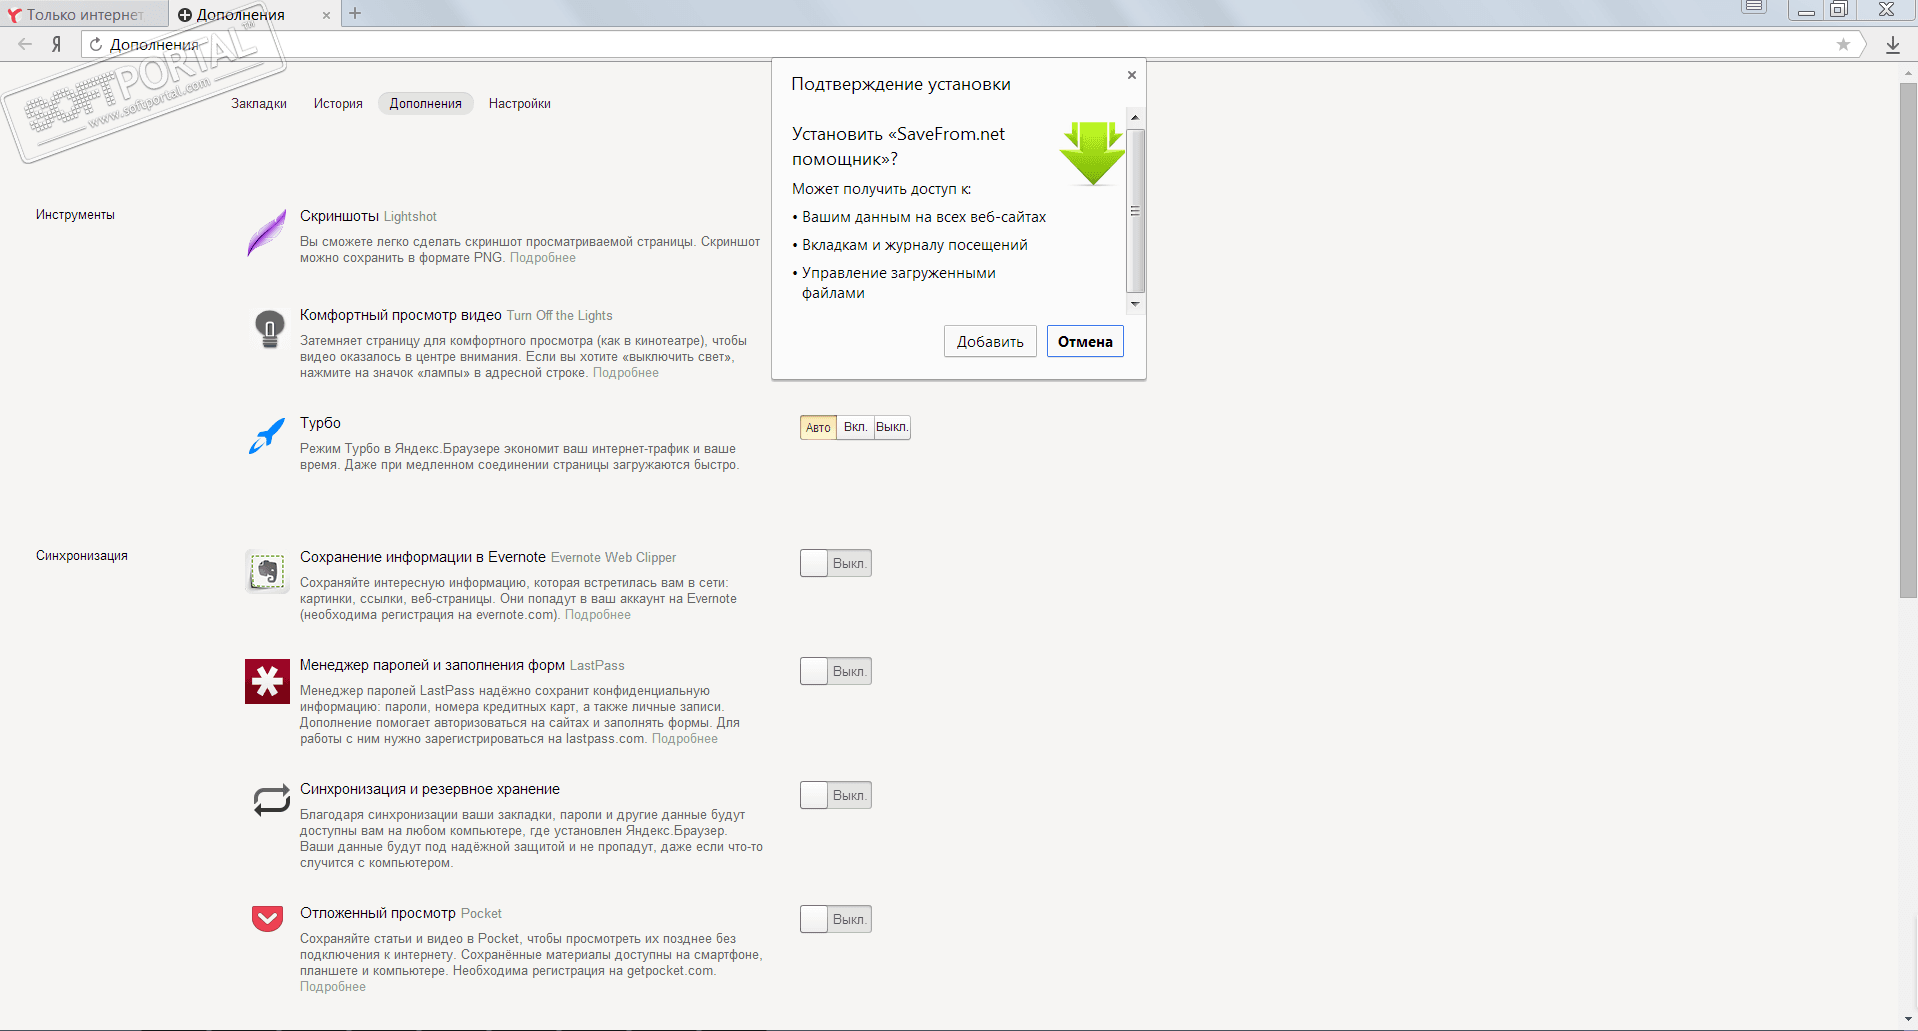Open Подробнее link for Evernote Web Clipper

coord(598,615)
